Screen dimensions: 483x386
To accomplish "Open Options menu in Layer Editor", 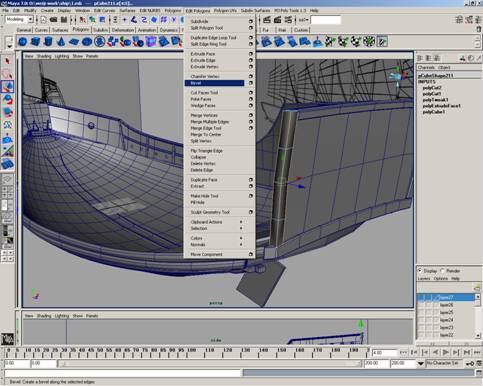I will 441,279.
